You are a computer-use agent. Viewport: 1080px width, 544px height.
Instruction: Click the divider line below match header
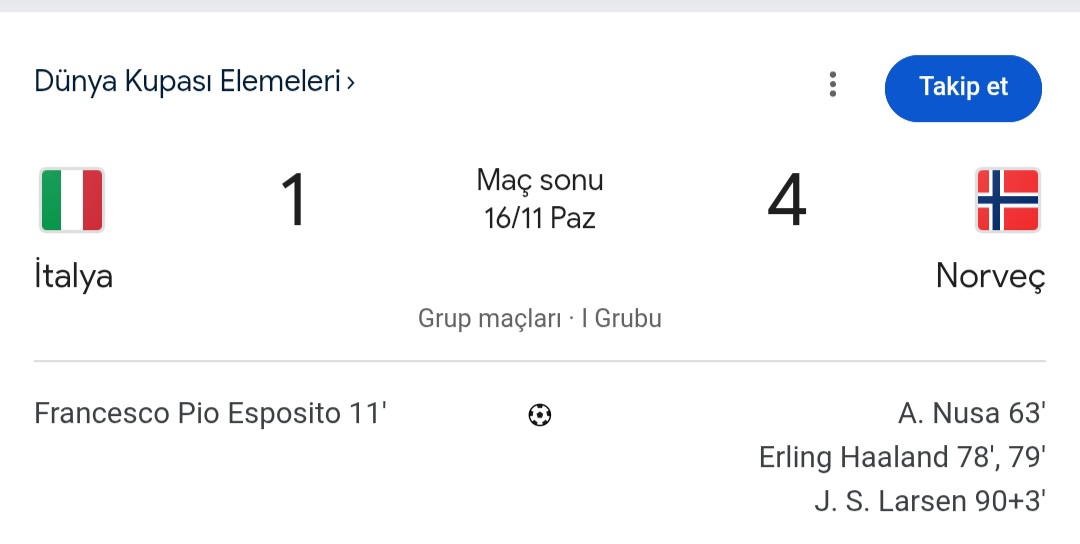click(540, 361)
